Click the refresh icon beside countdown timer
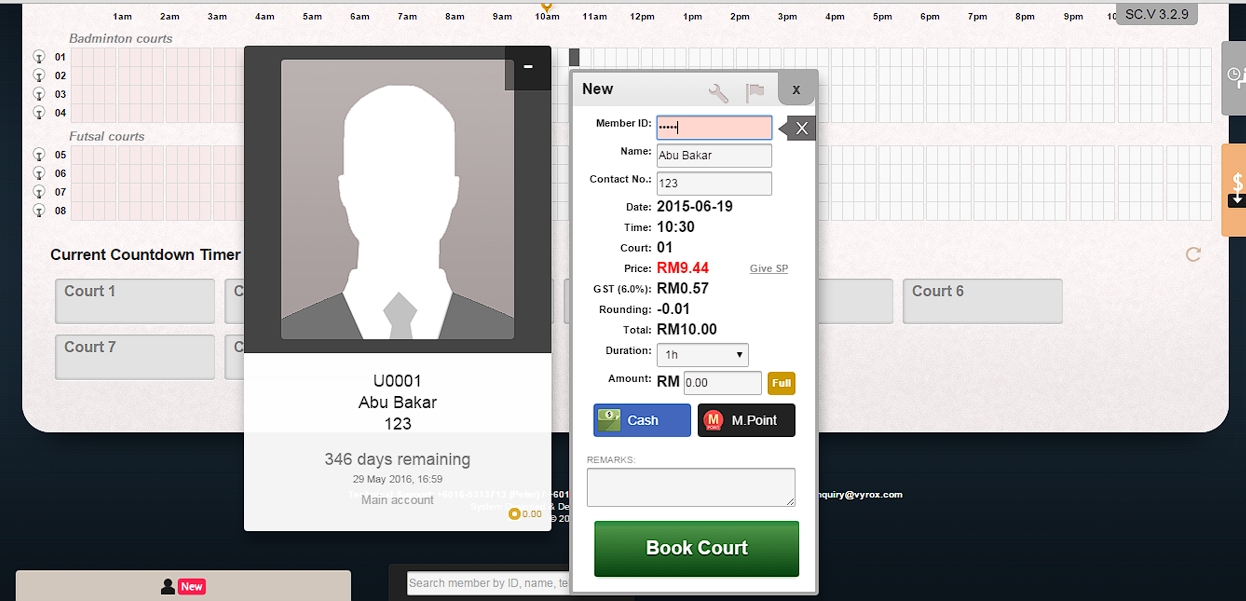The width and height of the screenshot is (1246, 601). click(x=1193, y=255)
